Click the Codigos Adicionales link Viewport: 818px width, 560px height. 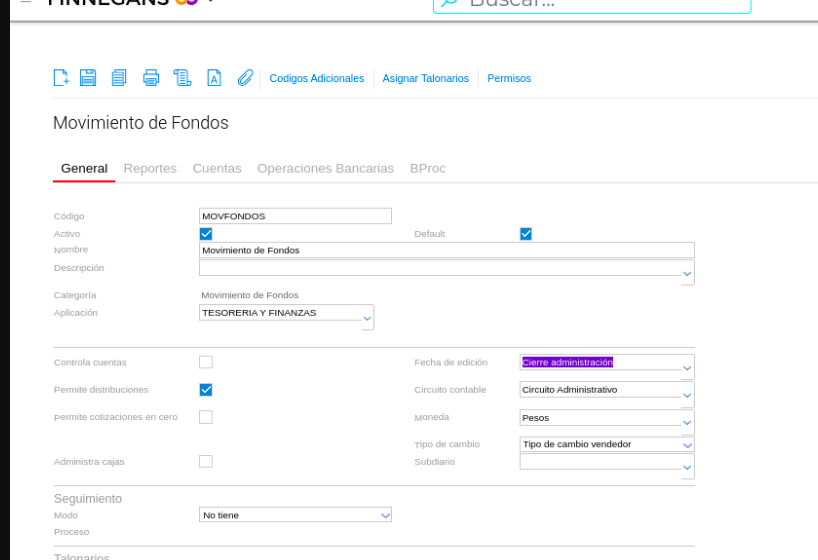click(317, 78)
